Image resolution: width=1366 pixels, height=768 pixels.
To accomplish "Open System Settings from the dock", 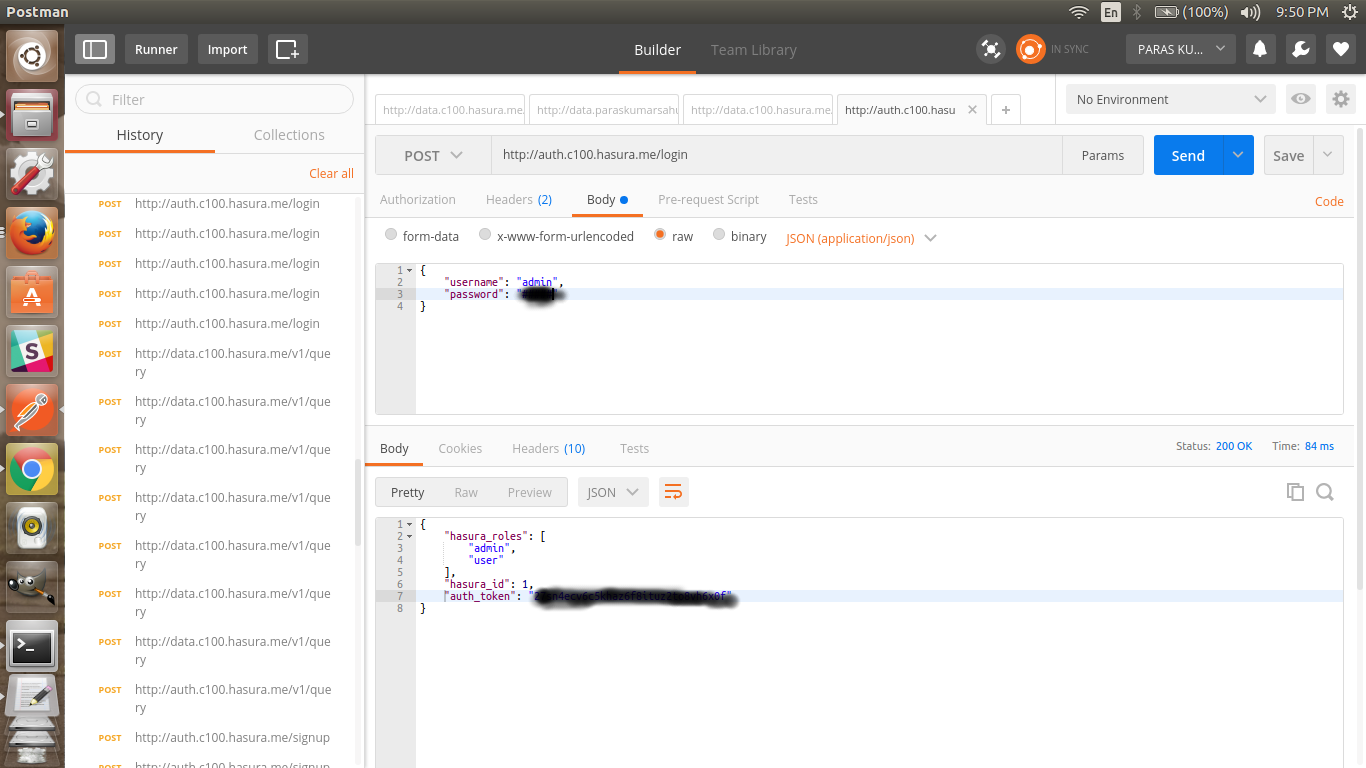I will click(32, 173).
